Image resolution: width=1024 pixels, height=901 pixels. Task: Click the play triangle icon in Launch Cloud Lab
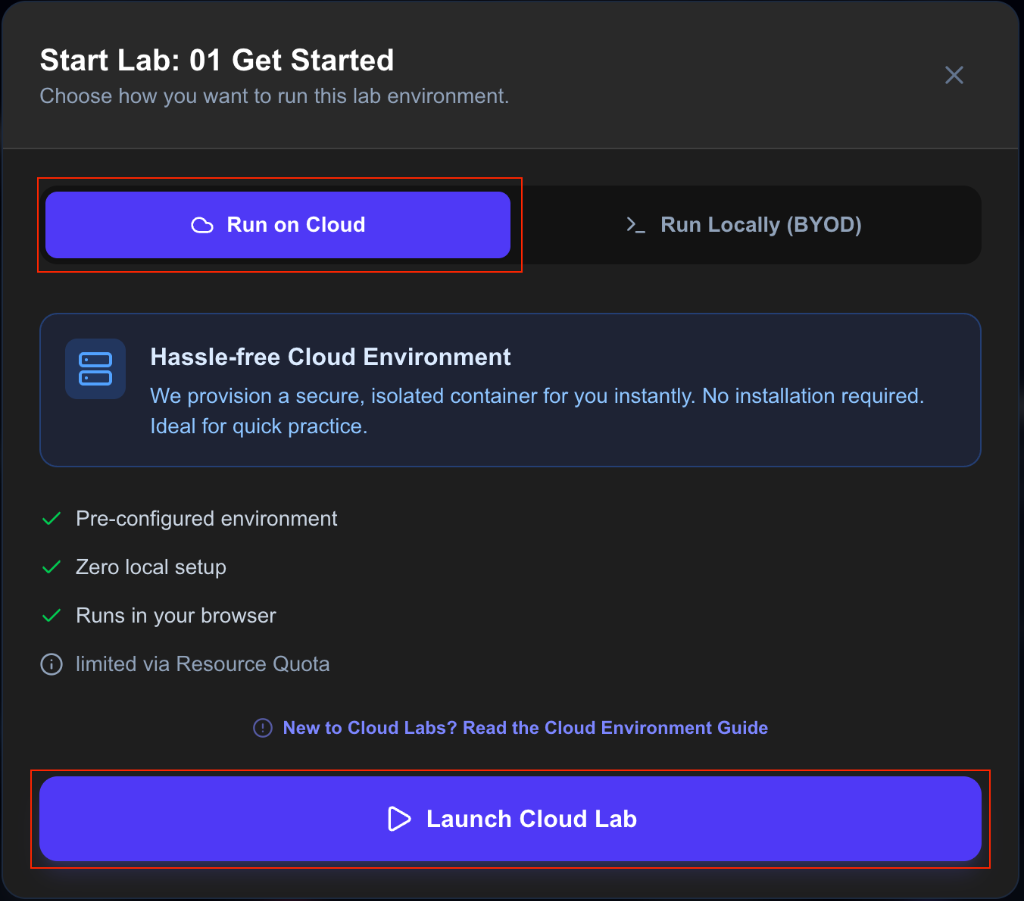(x=399, y=819)
